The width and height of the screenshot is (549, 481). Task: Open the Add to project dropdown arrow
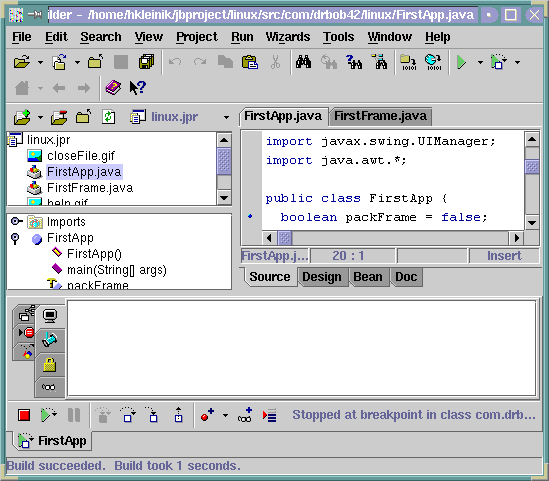40,118
